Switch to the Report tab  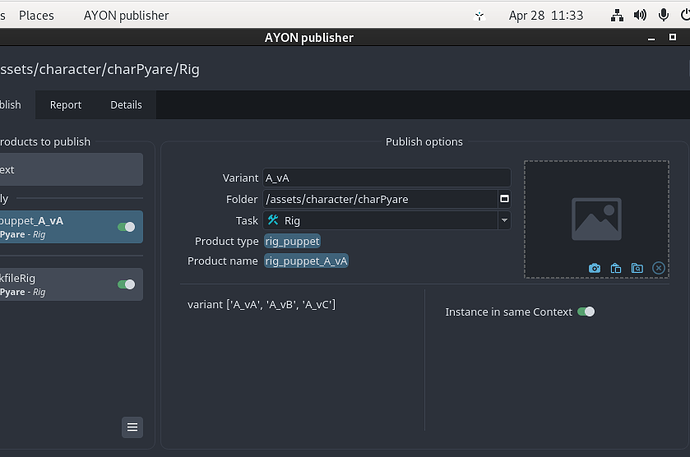click(x=66, y=105)
